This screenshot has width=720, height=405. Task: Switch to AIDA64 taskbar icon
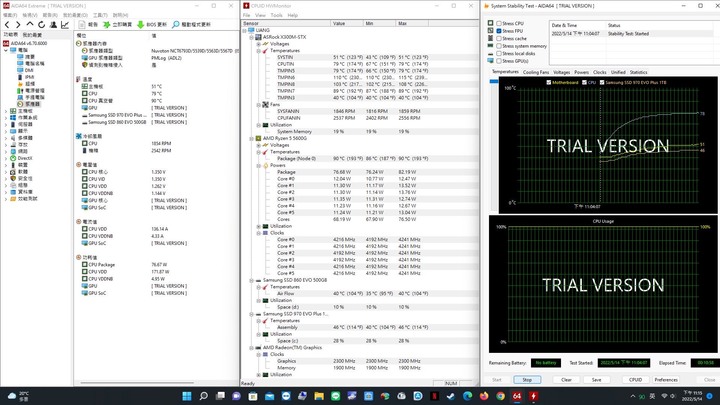517,396
